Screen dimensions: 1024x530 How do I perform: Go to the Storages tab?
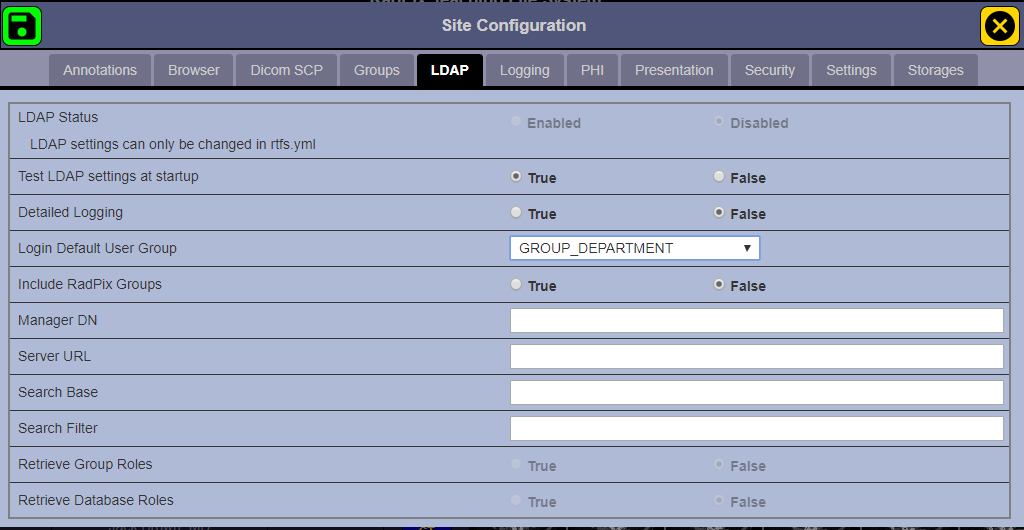[935, 70]
